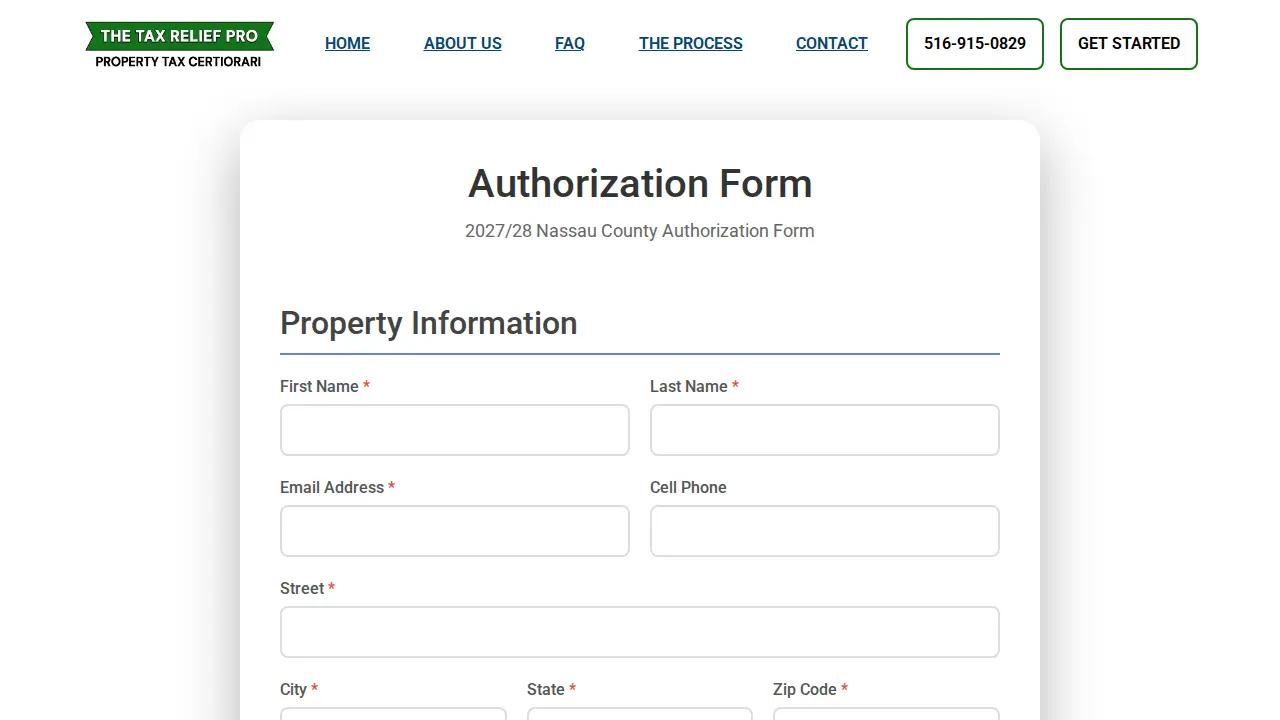This screenshot has height=720, width=1280.
Task: Focus the First Name input field
Action: [455, 430]
